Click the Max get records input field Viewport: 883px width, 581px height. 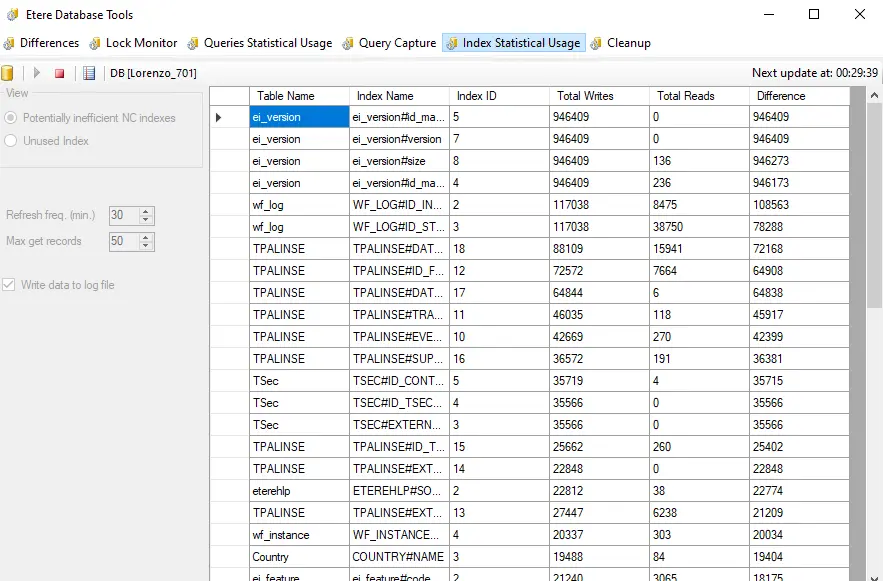[123, 241]
